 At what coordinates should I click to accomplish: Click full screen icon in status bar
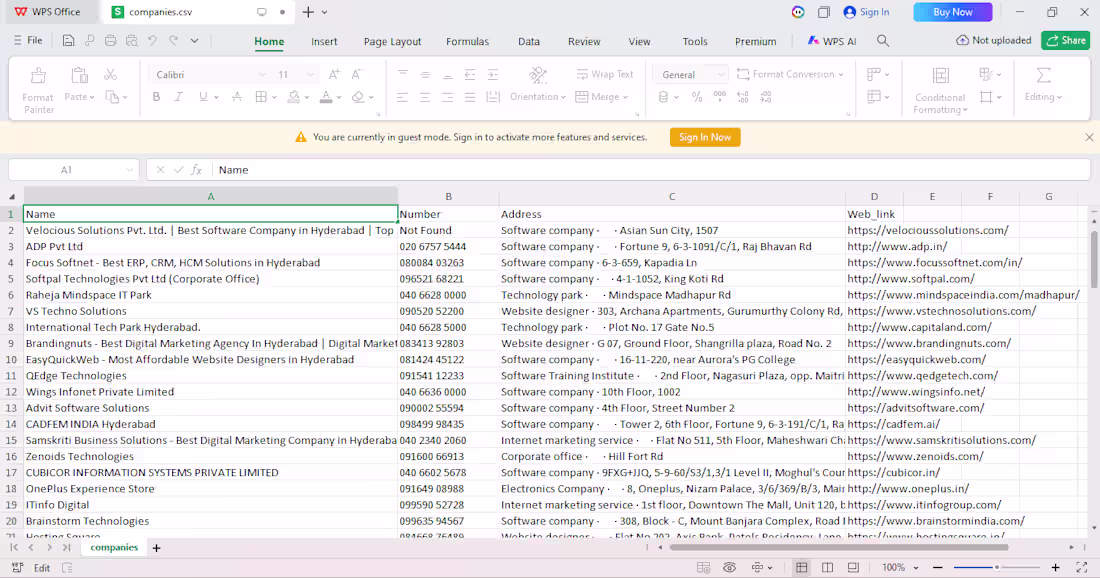point(1081,567)
